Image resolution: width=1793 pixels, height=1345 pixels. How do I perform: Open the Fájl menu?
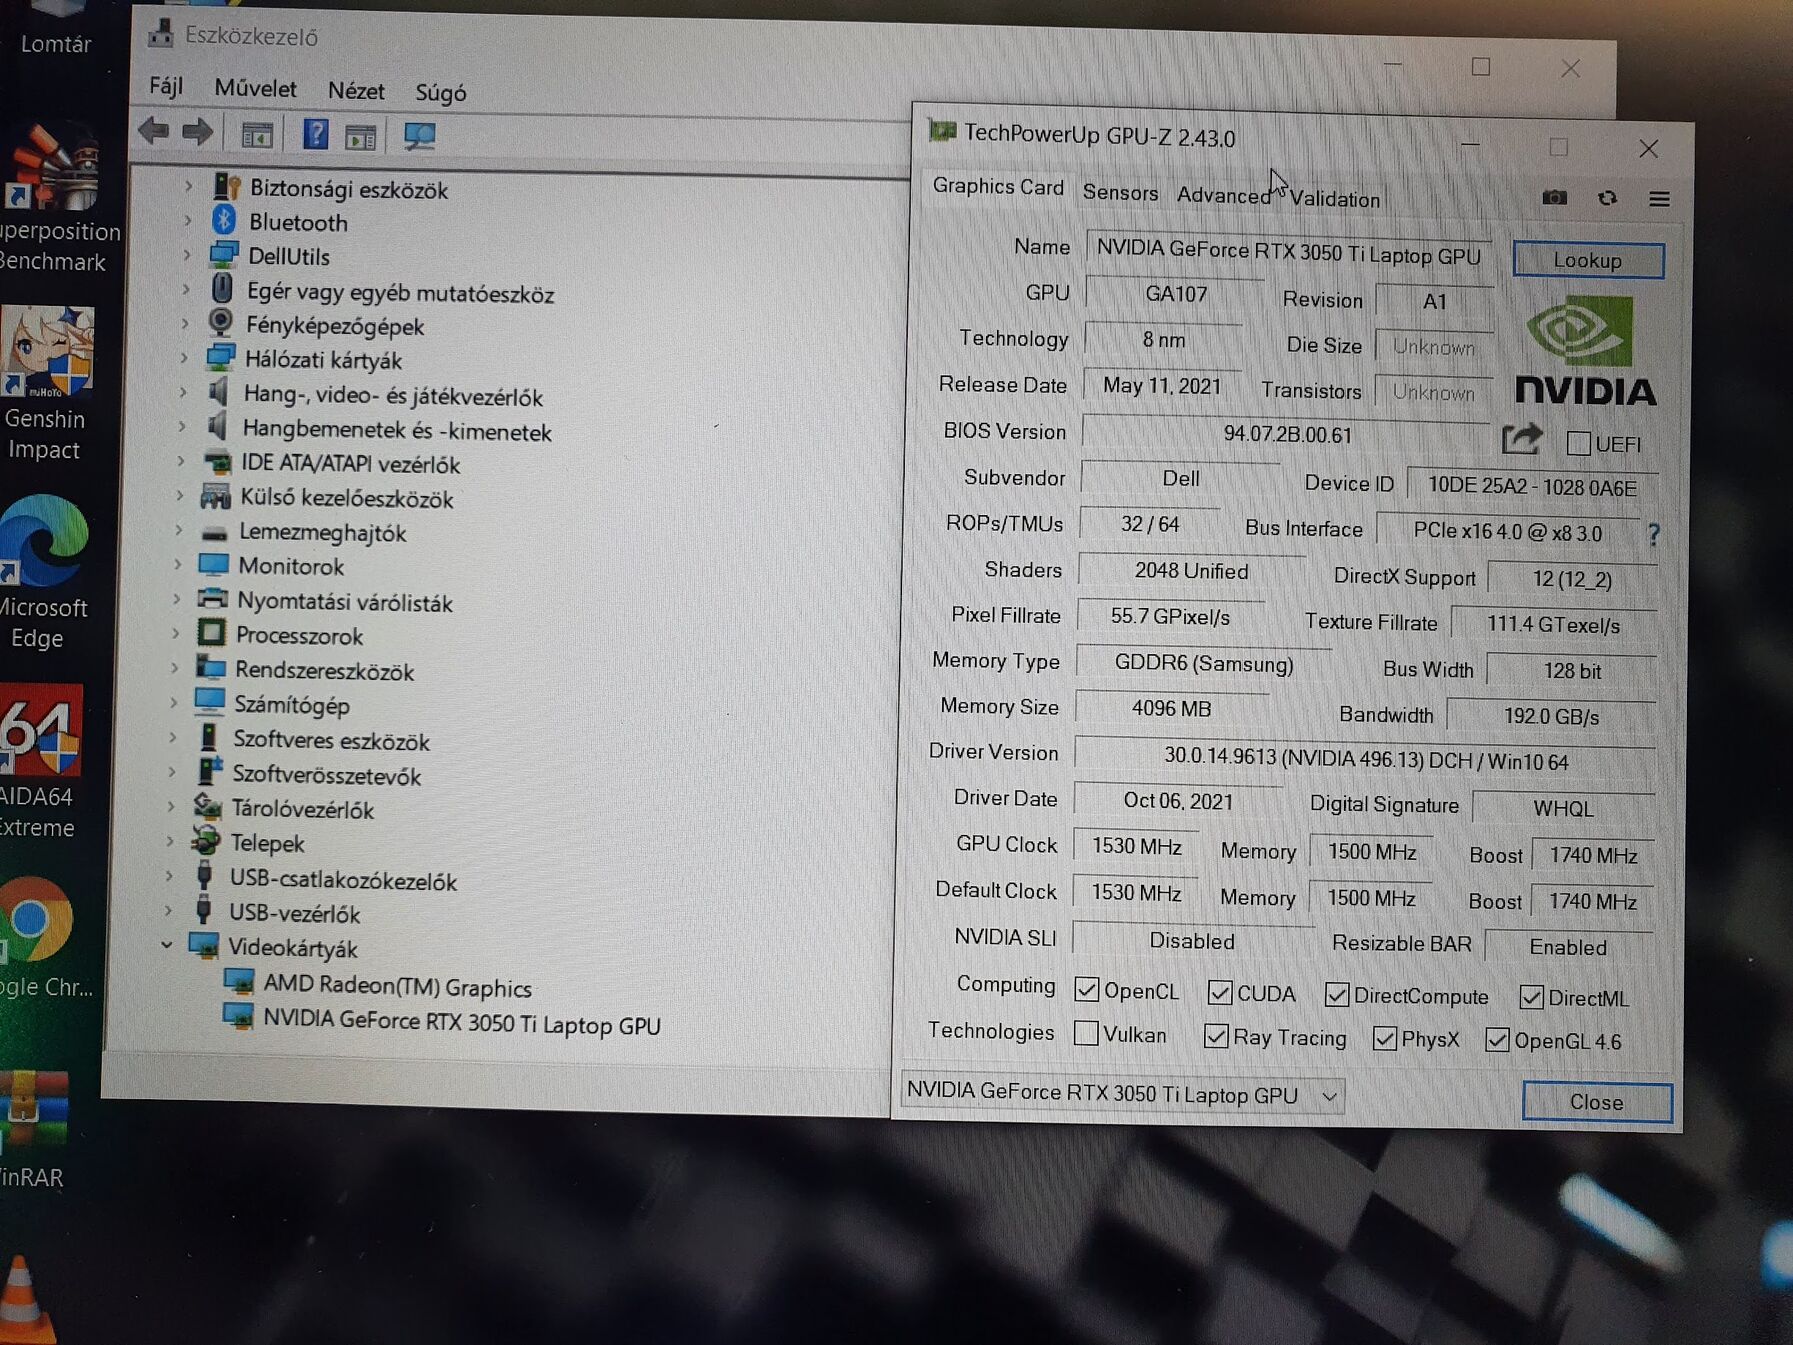[x=166, y=86]
